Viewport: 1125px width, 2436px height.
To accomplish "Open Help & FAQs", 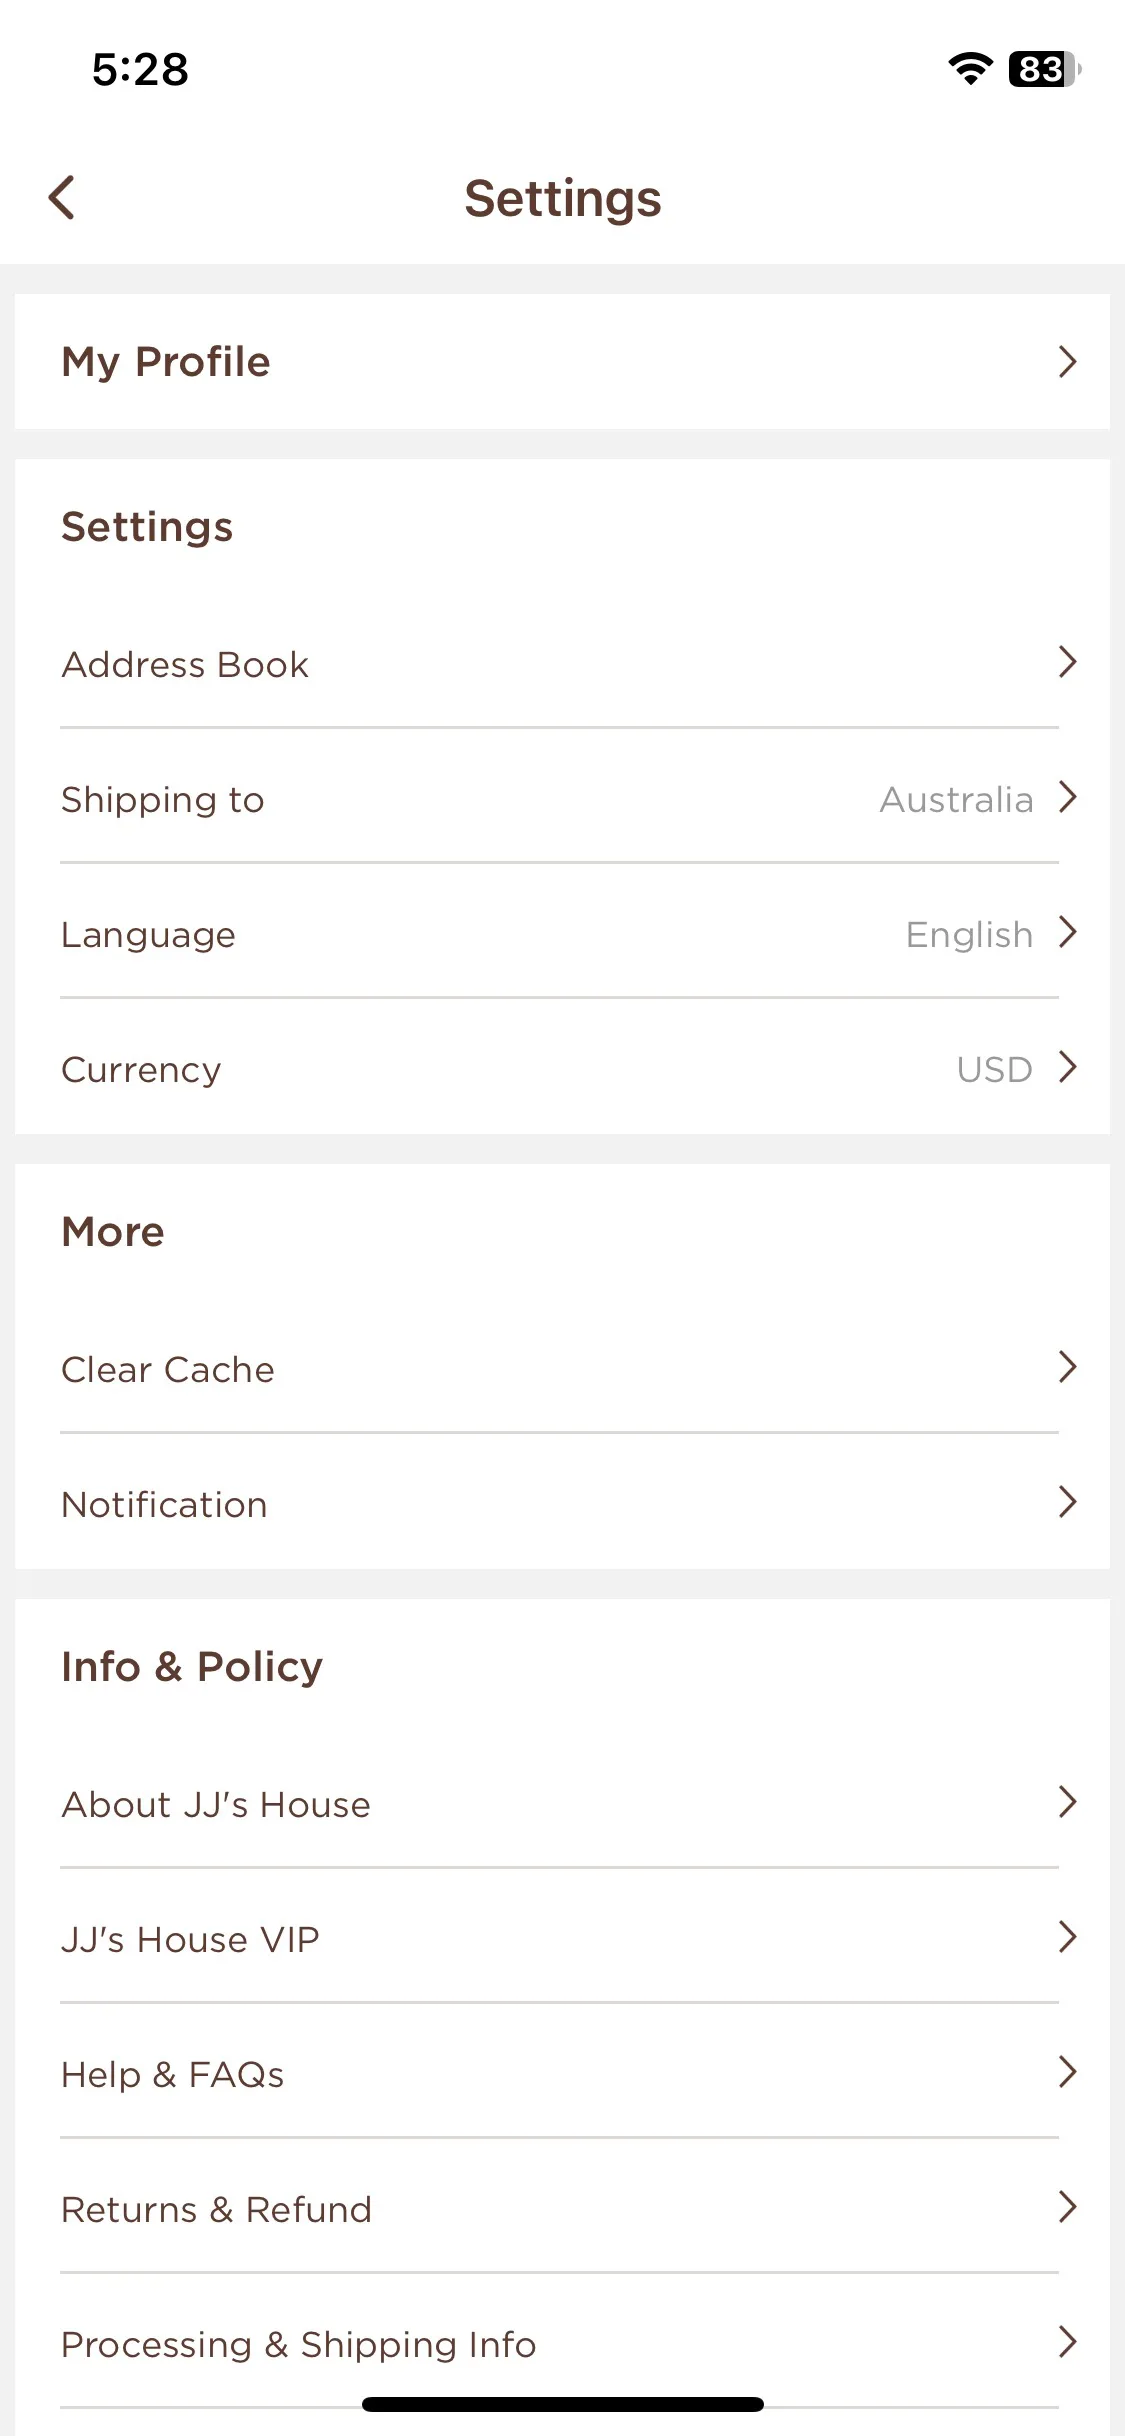I will pos(562,2074).
